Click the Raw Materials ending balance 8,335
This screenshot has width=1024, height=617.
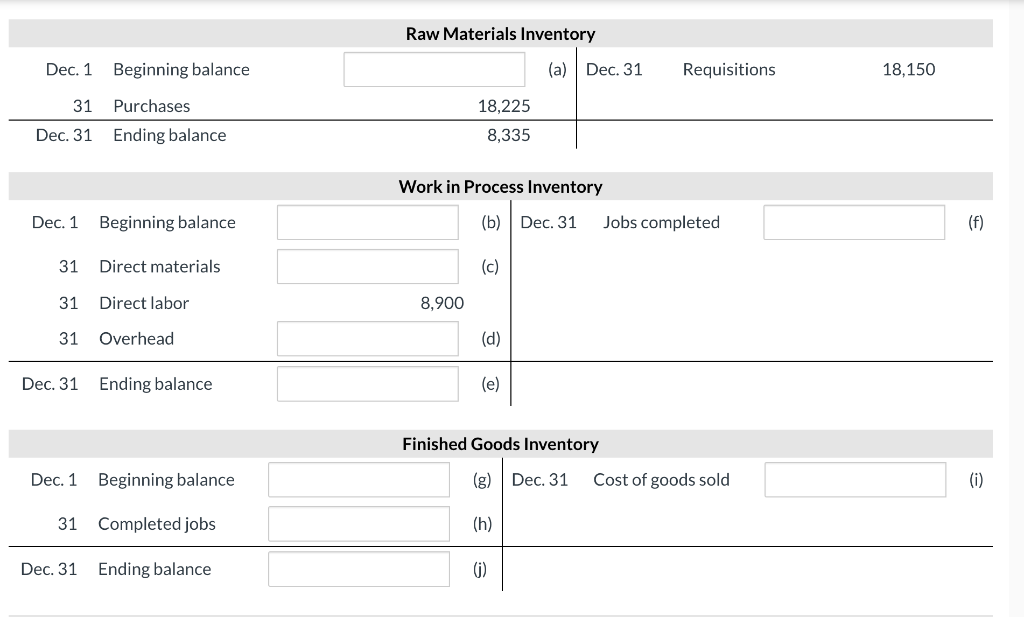coord(509,135)
